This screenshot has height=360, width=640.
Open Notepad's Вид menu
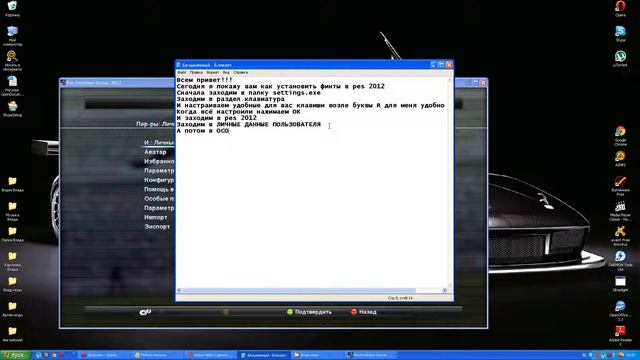pos(226,72)
